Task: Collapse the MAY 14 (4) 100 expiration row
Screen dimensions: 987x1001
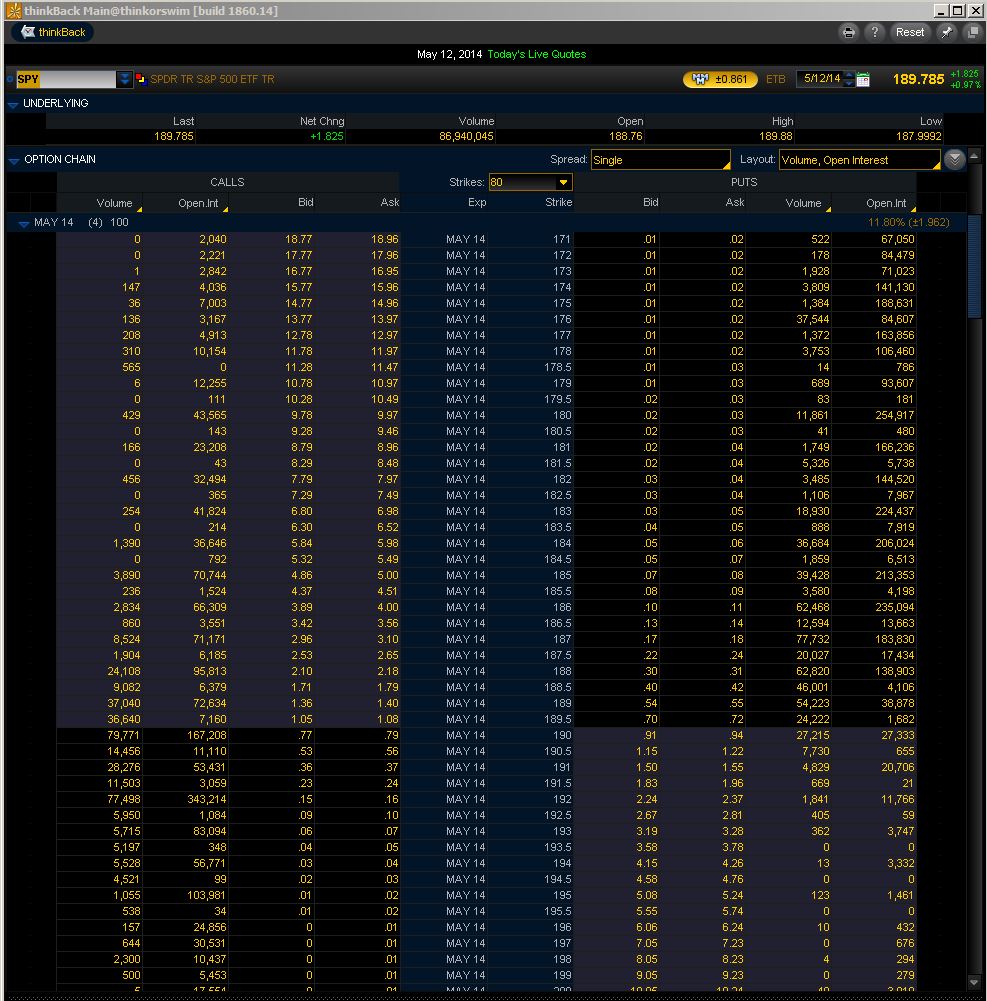Action: click(x=24, y=223)
